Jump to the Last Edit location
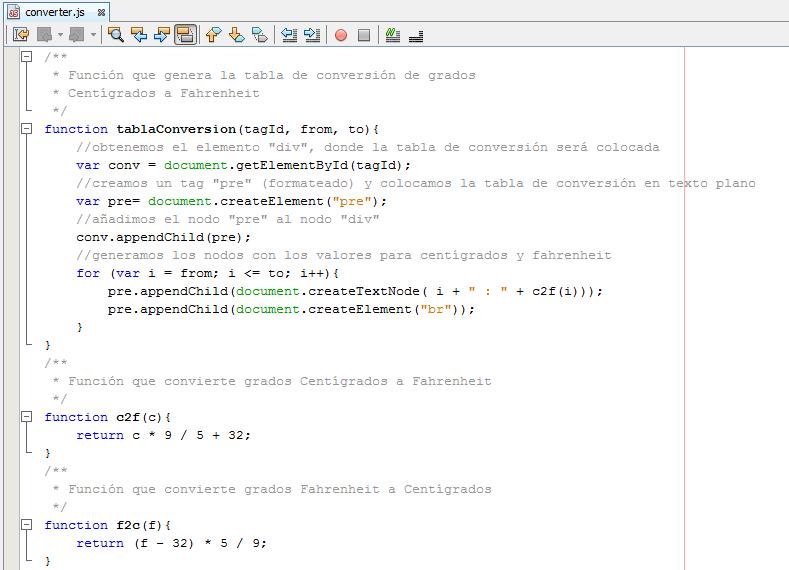Screen dimensions: 789x570 pos(21,35)
